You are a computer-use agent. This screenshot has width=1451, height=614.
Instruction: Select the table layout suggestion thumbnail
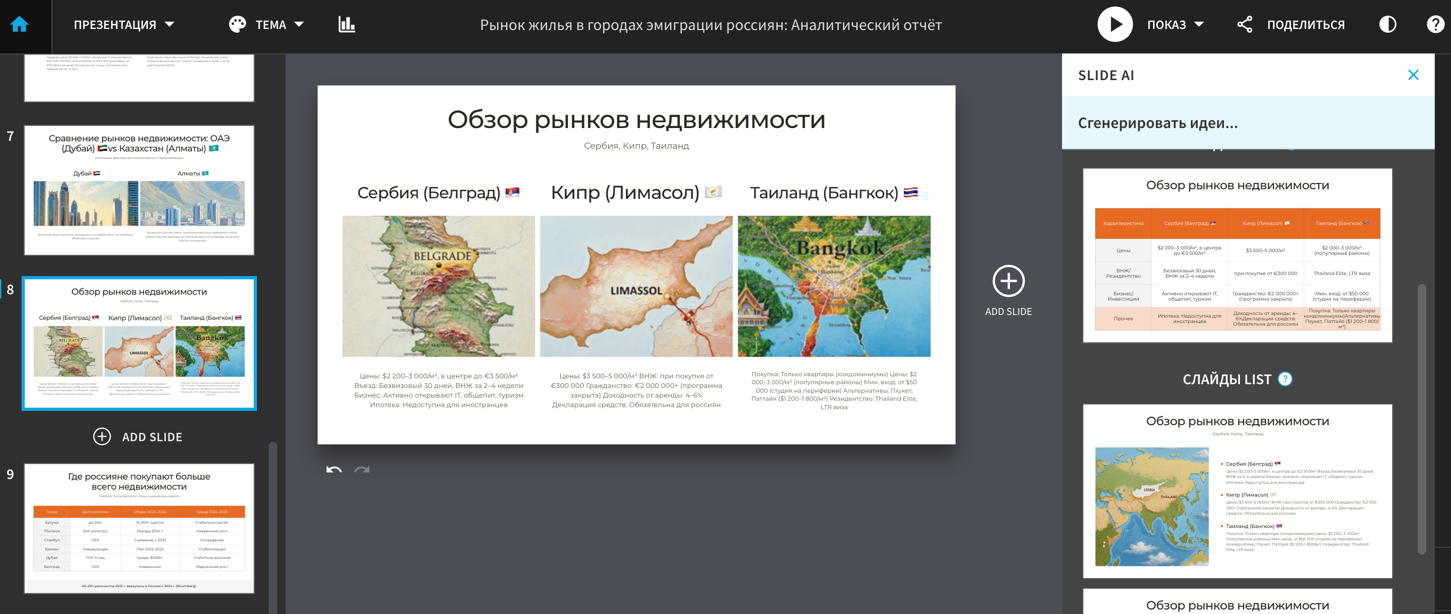point(1237,255)
